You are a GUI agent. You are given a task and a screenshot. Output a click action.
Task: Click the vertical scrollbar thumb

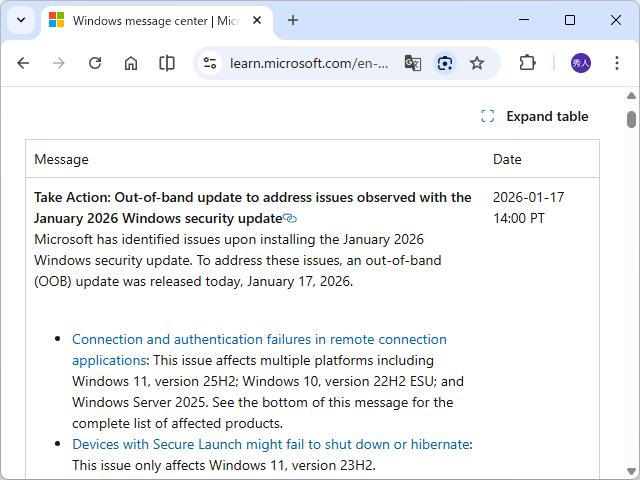click(x=631, y=120)
